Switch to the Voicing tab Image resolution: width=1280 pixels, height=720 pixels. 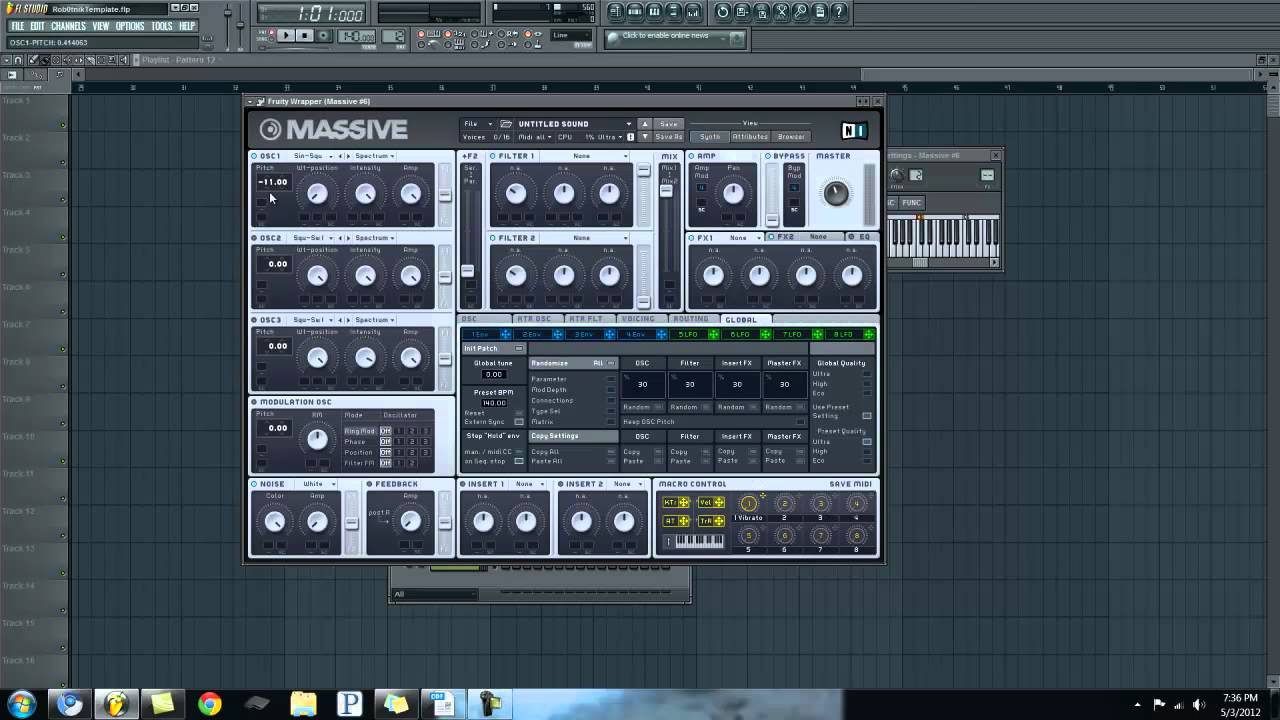point(637,320)
